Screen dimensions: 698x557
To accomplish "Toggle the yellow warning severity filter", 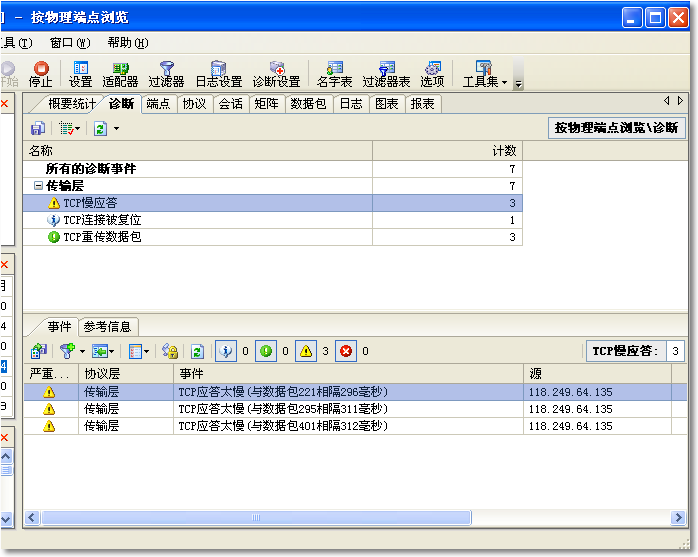I will click(x=306, y=351).
